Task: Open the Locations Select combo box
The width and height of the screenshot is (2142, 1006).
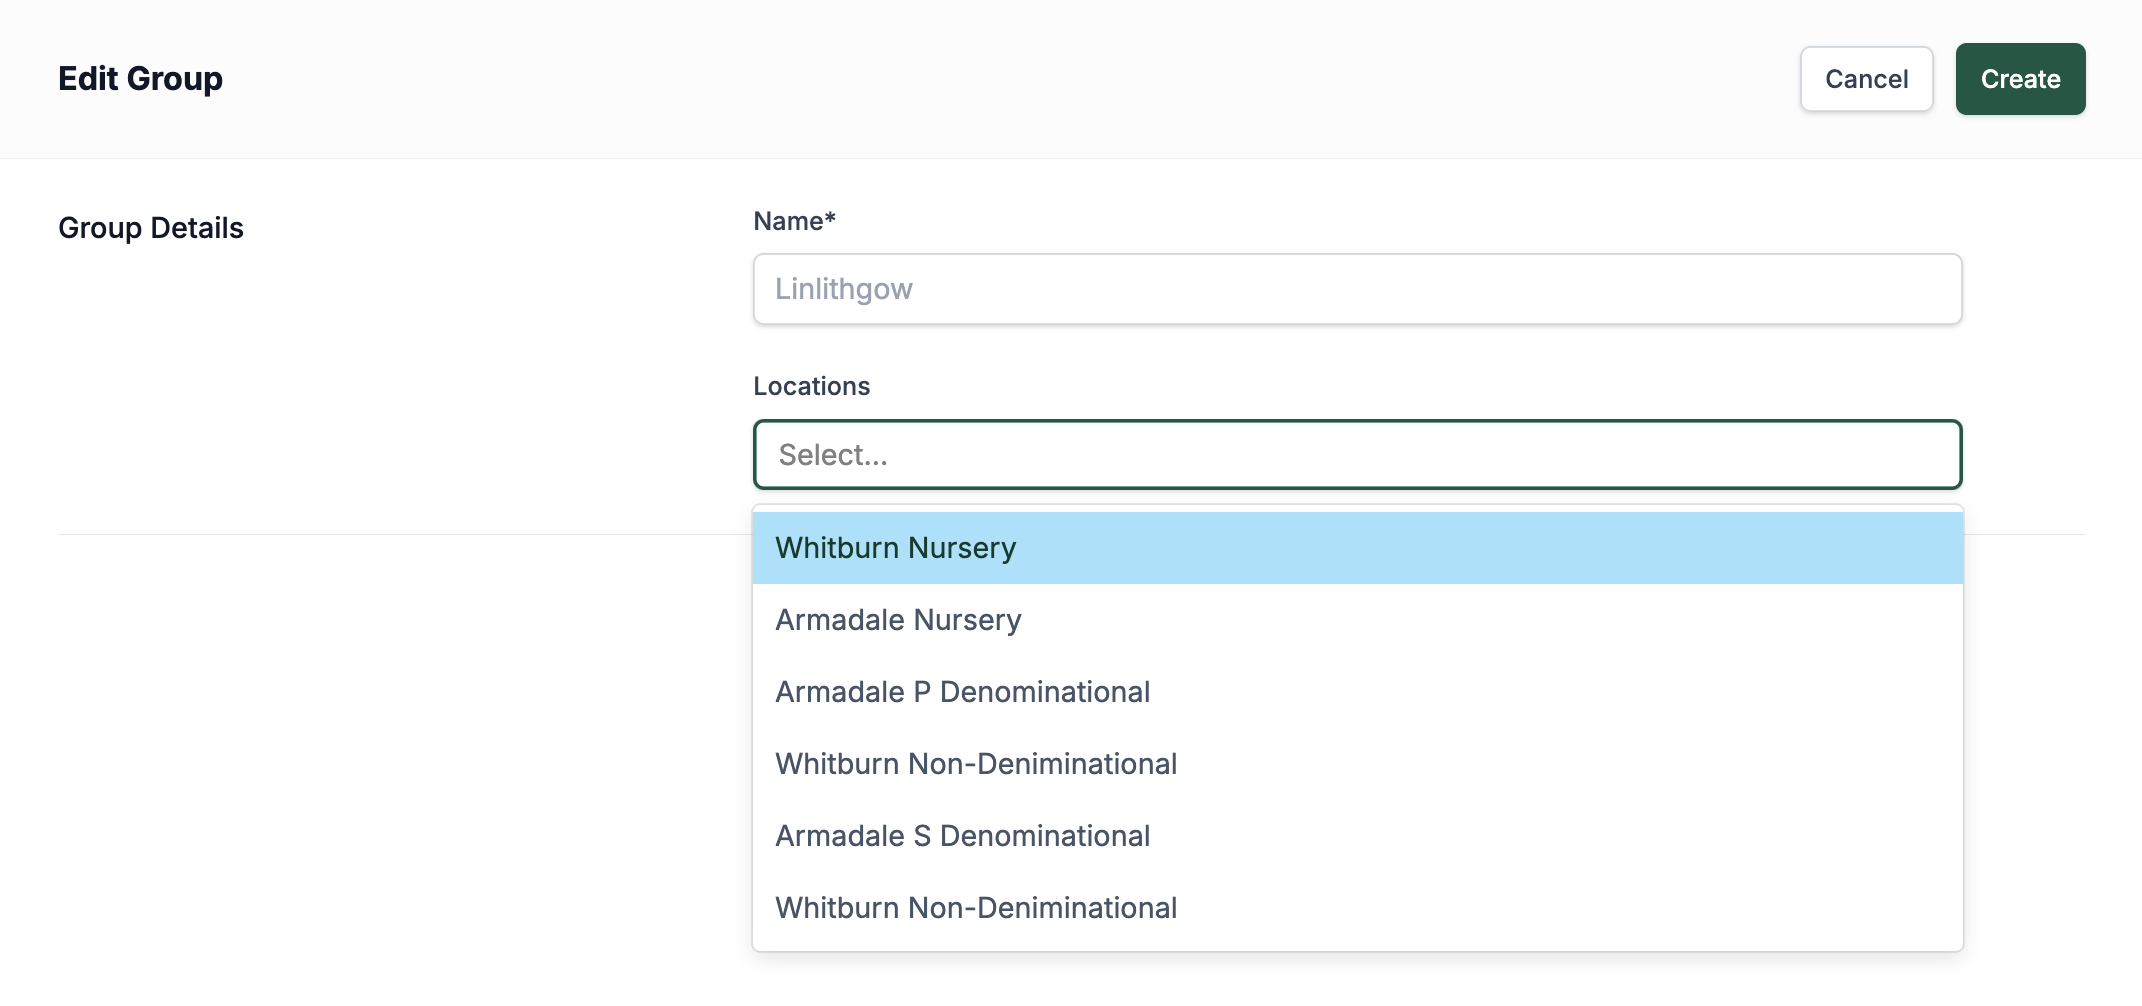Action: point(1357,455)
